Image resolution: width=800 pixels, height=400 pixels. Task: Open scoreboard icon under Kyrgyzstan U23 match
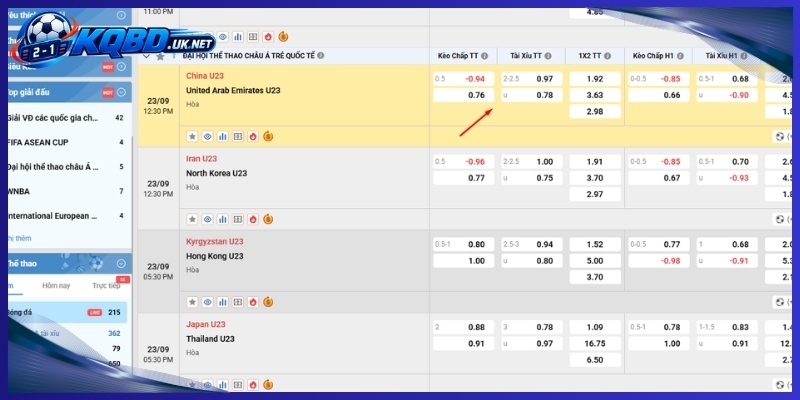(238, 302)
